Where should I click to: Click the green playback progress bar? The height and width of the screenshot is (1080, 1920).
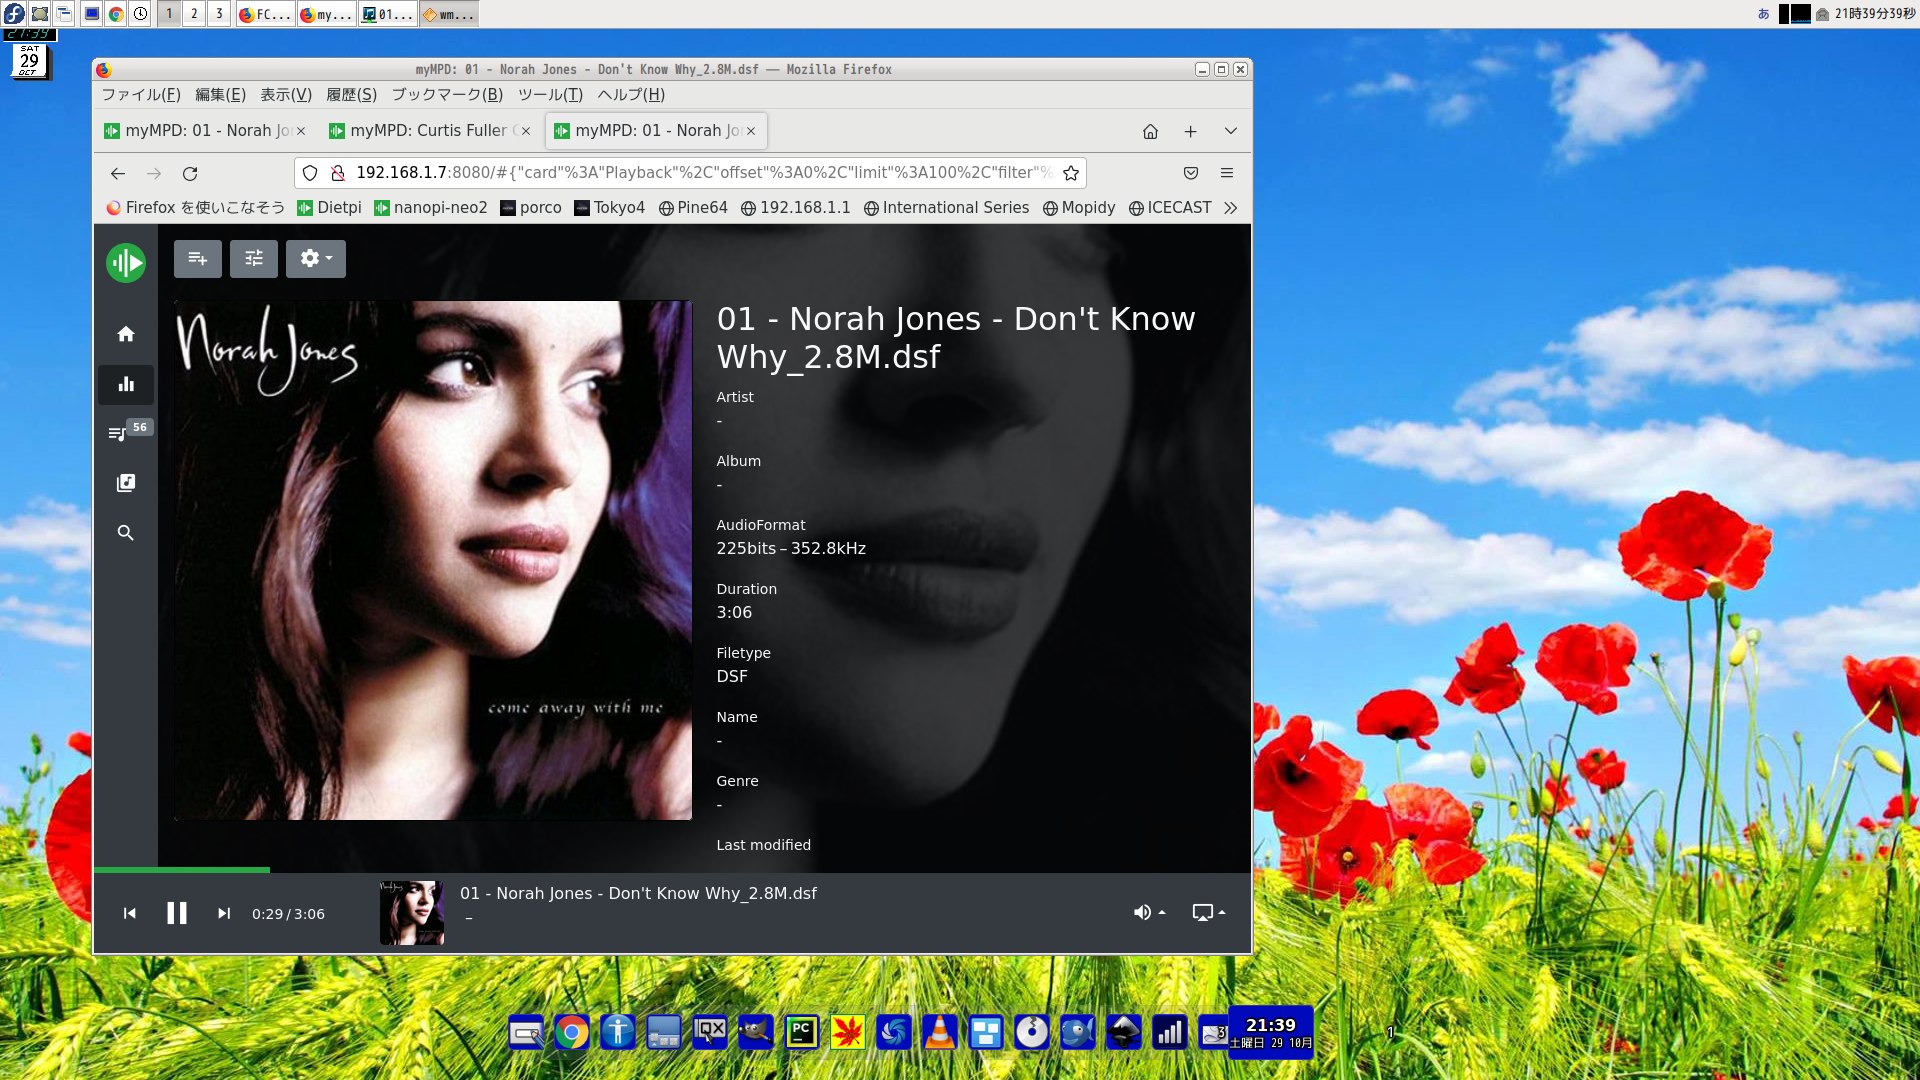pyautogui.click(x=182, y=870)
